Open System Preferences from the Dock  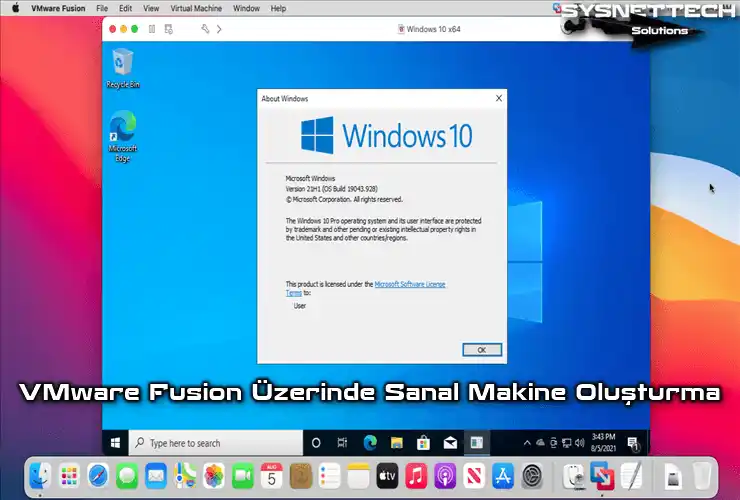[x=532, y=476]
